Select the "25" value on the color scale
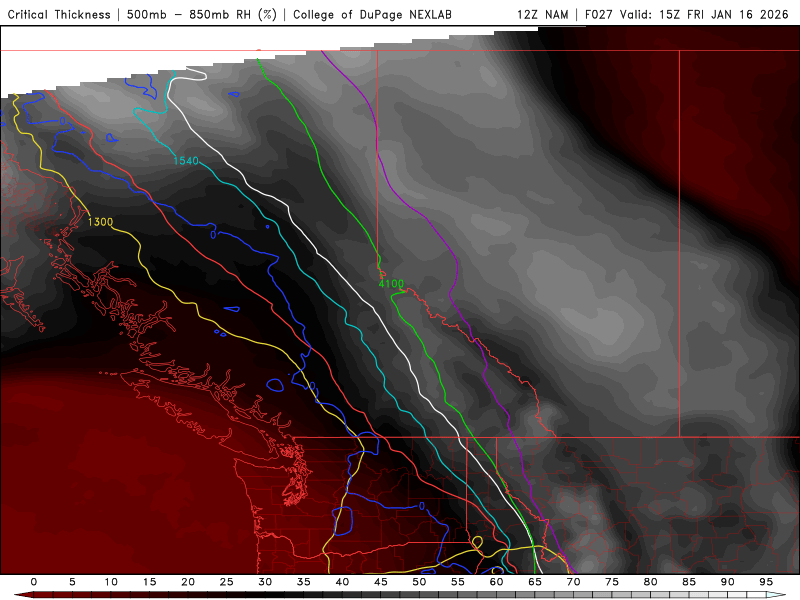This screenshot has height=600, width=800. coord(227,582)
